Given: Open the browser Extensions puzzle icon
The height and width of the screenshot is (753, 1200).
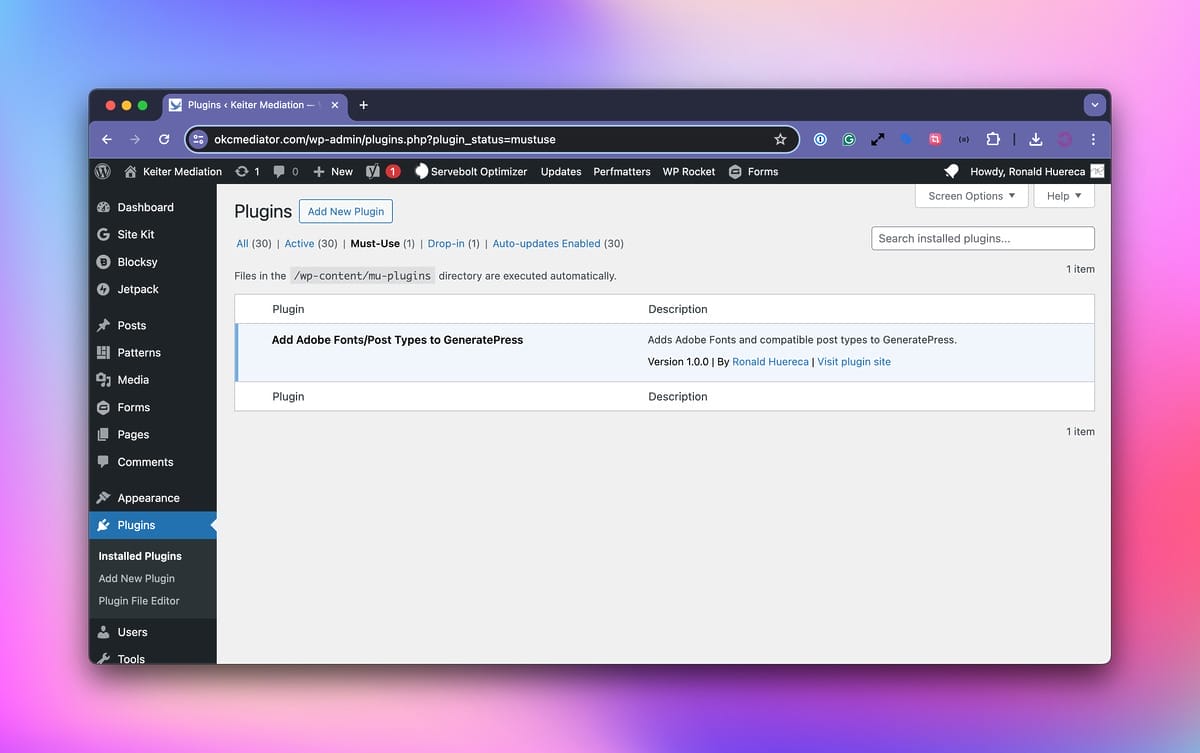Looking at the screenshot, I should 993,140.
